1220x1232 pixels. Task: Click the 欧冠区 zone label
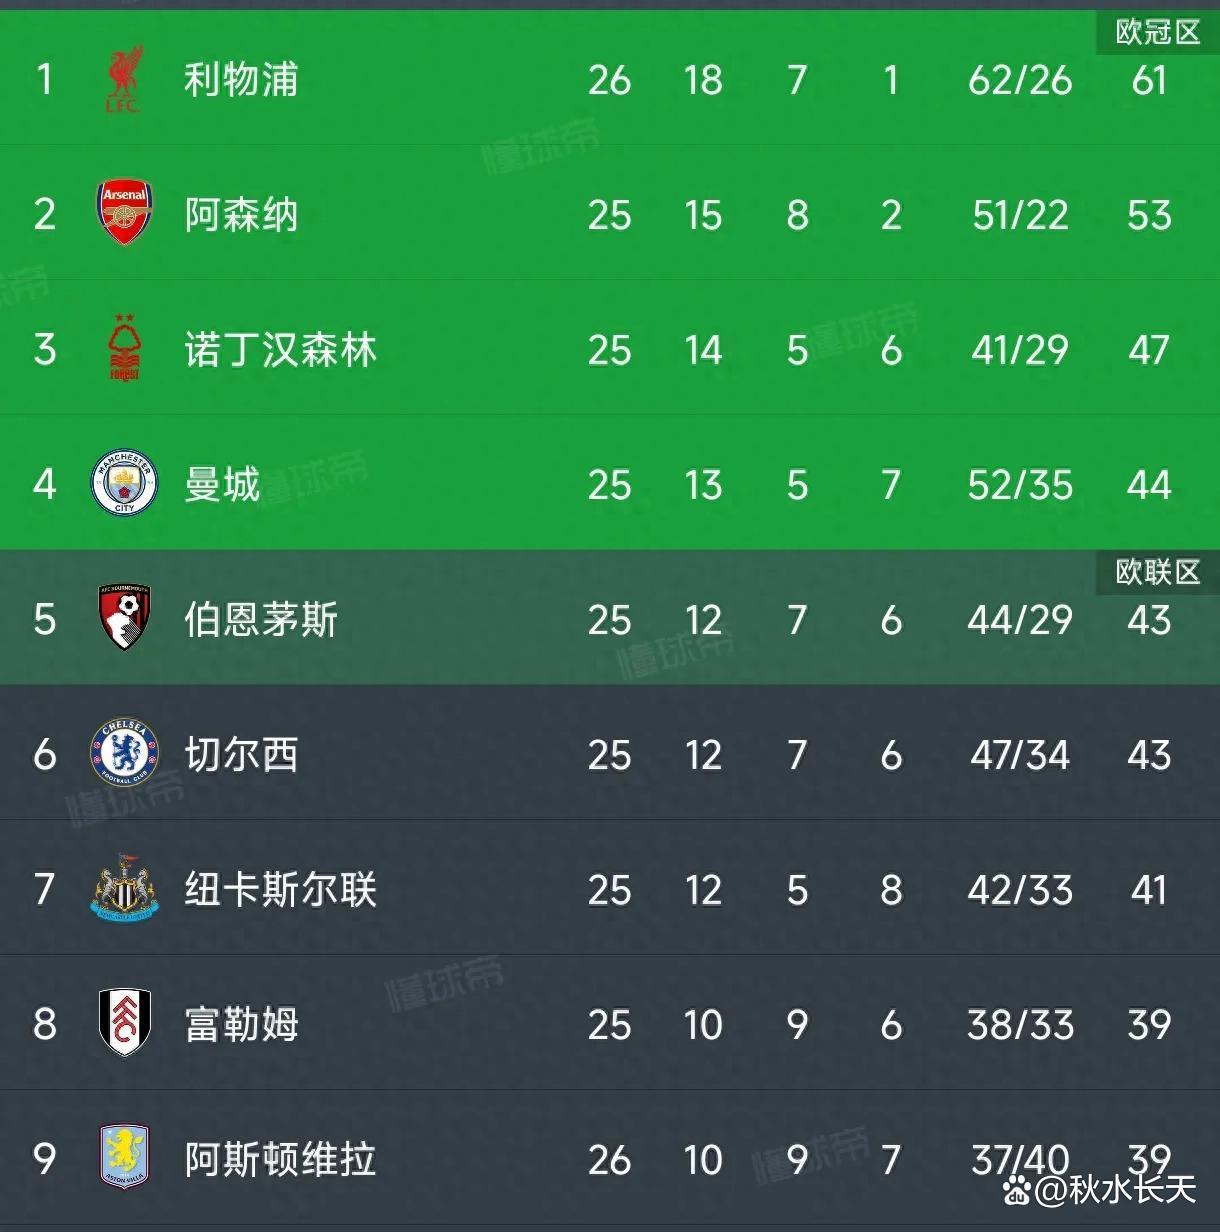click(1157, 32)
